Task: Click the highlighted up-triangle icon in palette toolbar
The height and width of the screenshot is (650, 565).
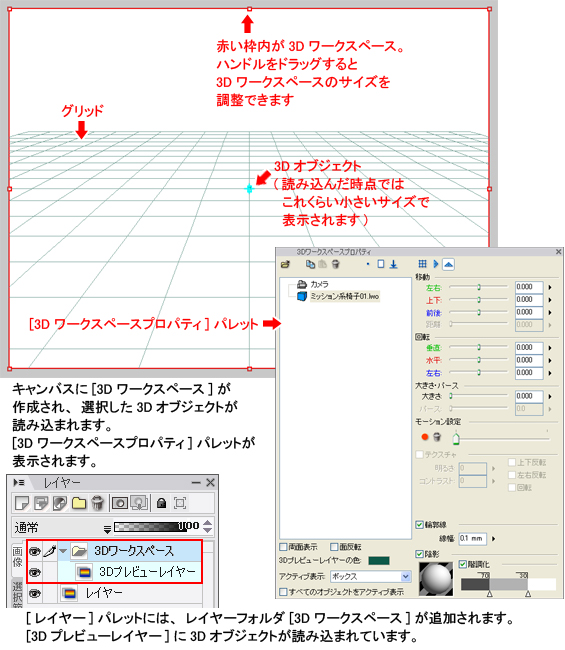Action: click(448, 264)
